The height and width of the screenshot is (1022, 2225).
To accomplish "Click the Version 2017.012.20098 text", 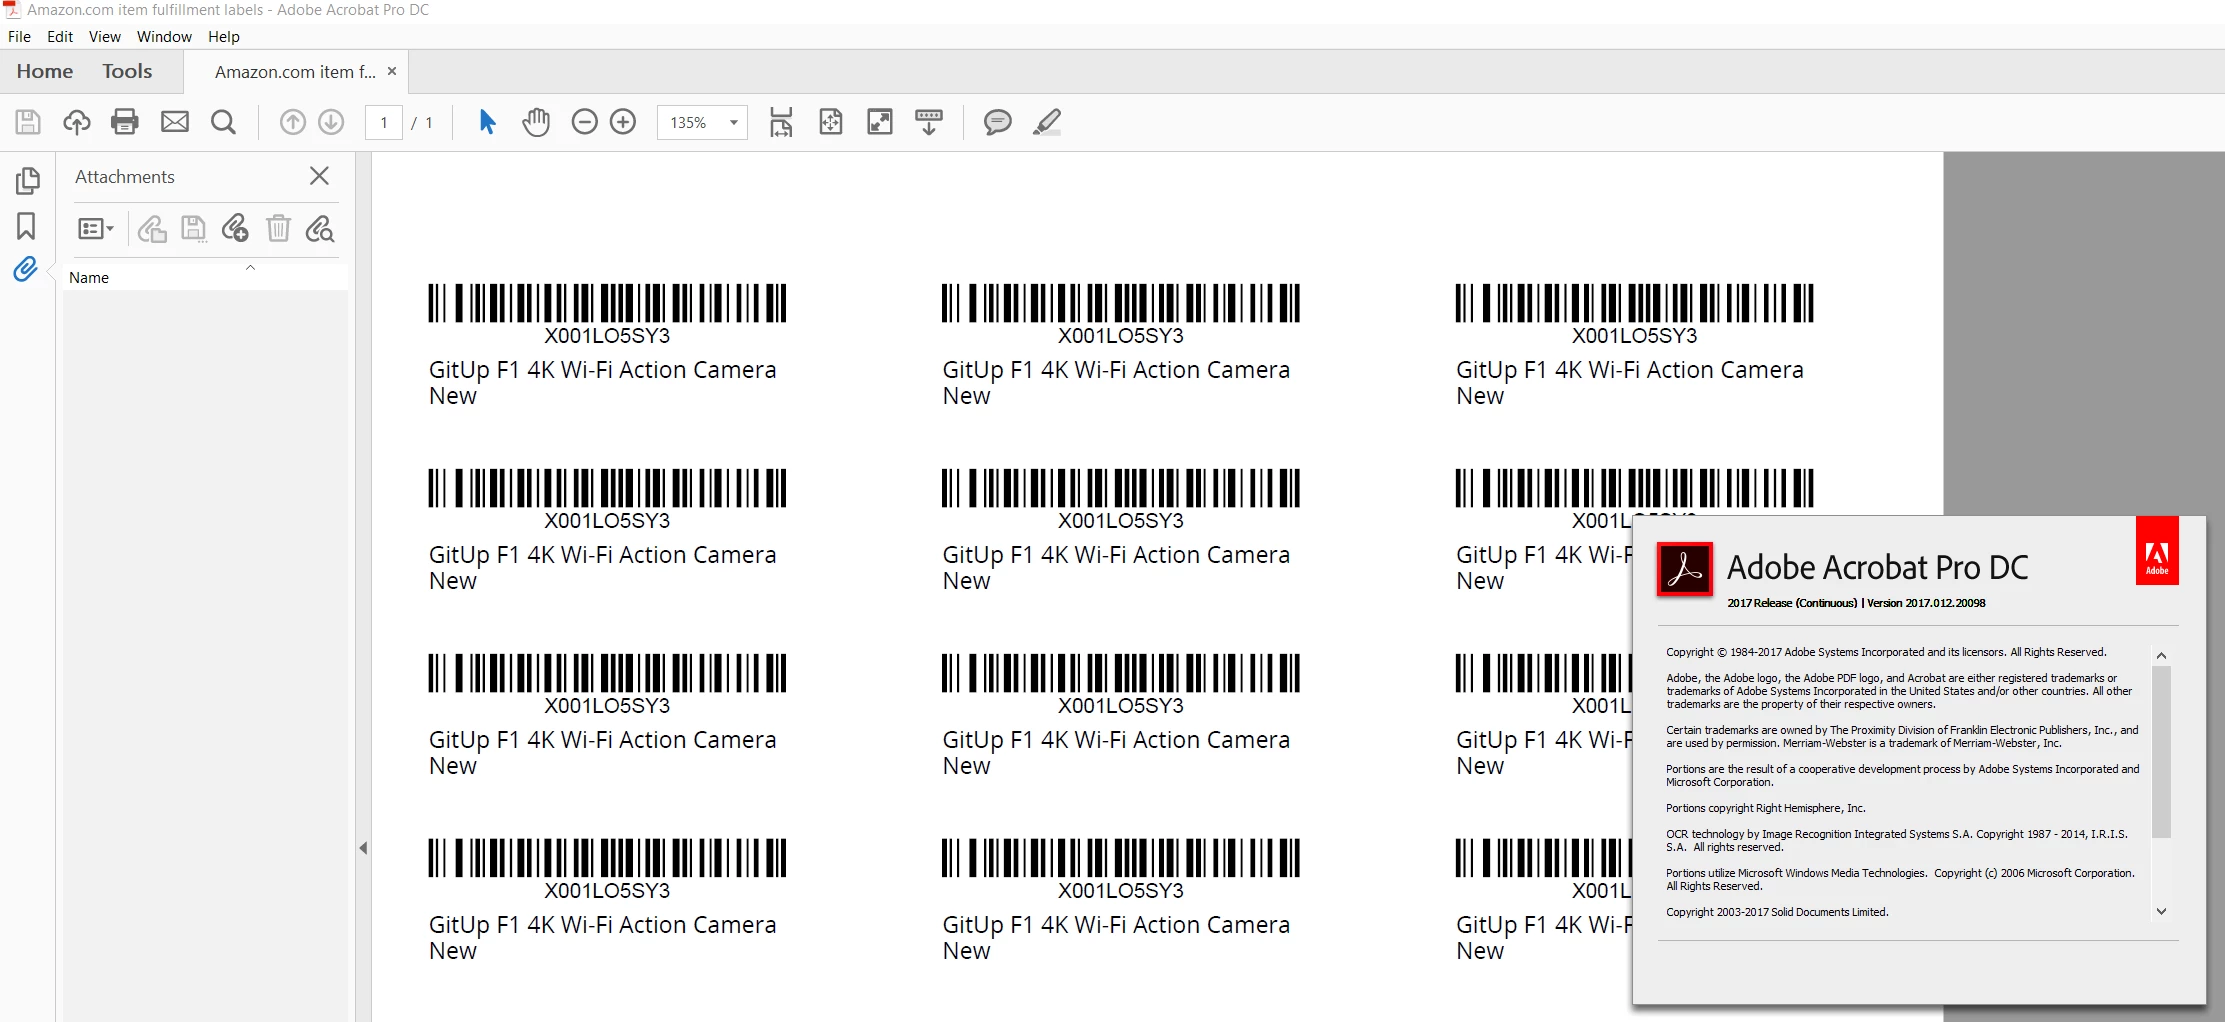I will click(x=1926, y=603).
